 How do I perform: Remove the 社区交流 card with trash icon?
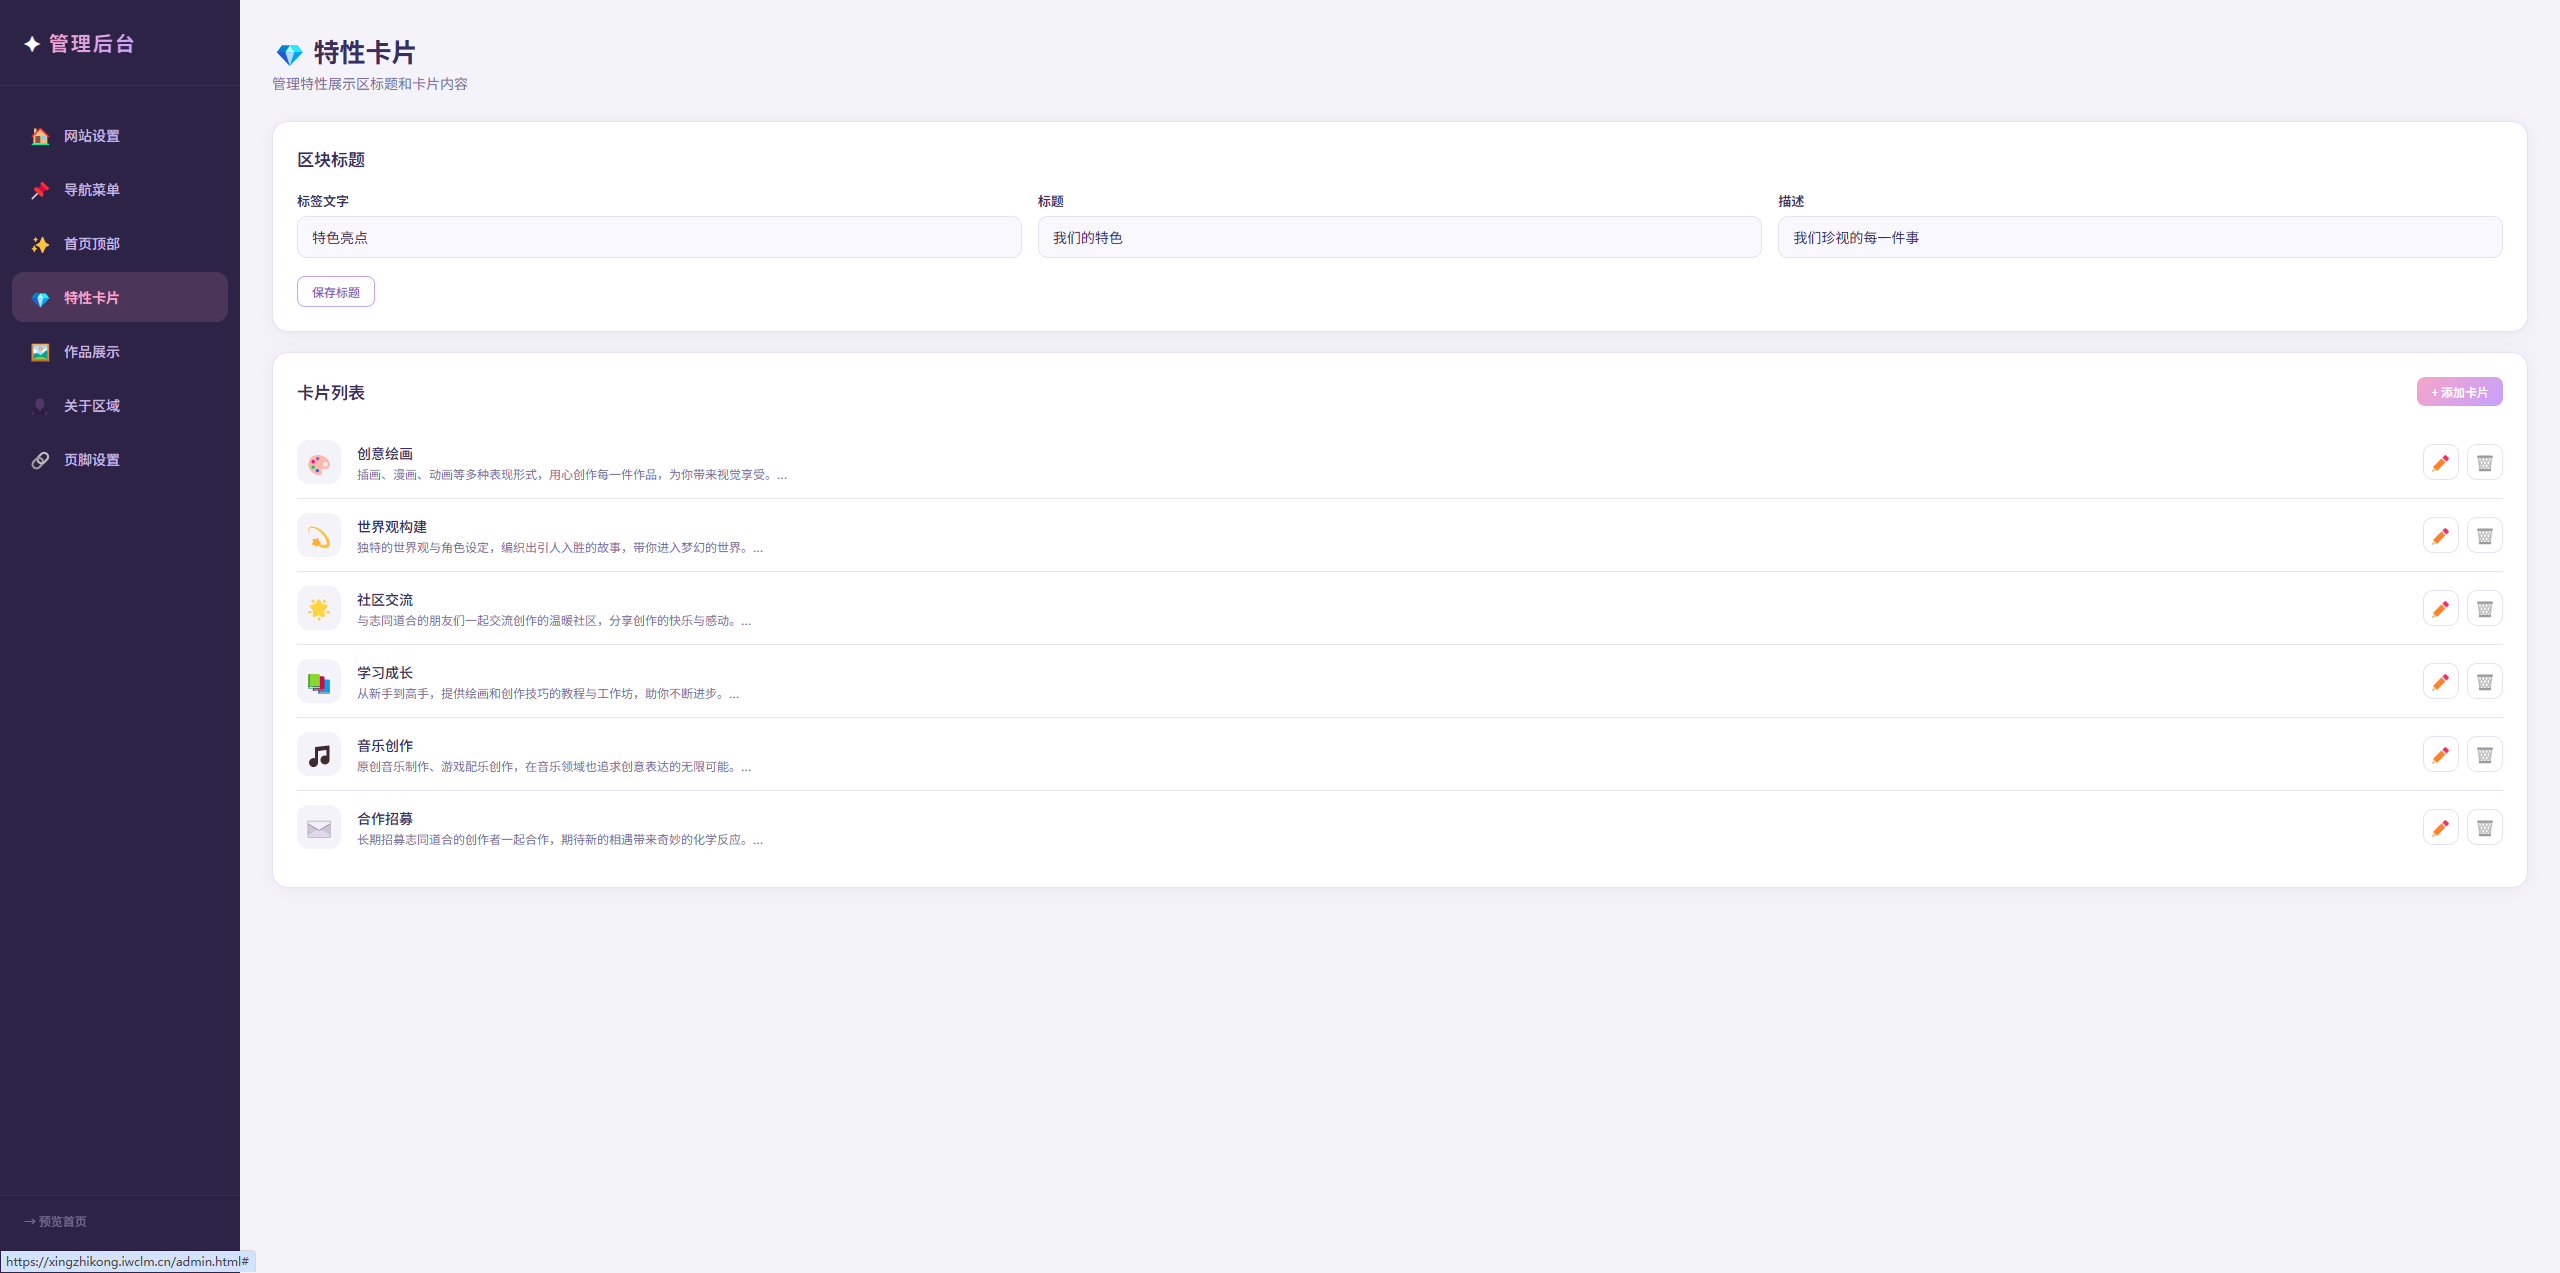2484,609
